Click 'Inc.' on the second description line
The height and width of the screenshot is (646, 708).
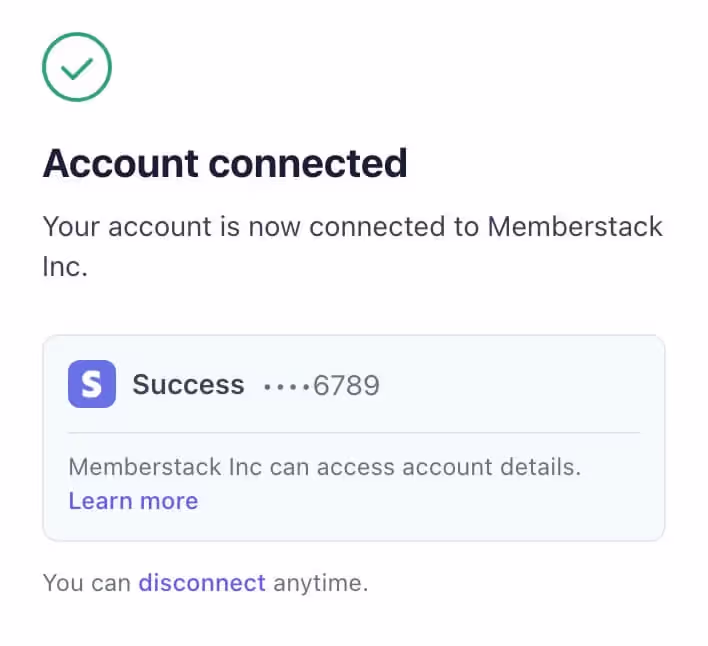point(65,268)
